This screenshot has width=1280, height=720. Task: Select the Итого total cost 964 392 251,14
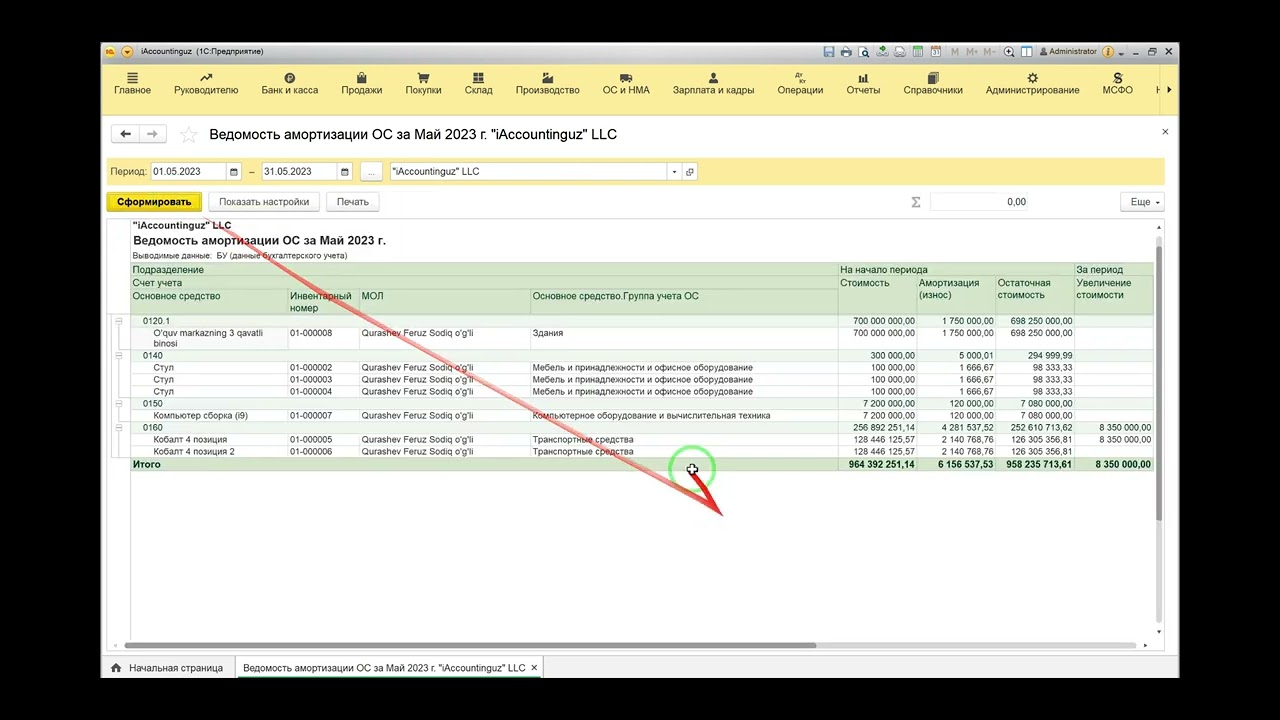(x=877, y=465)
